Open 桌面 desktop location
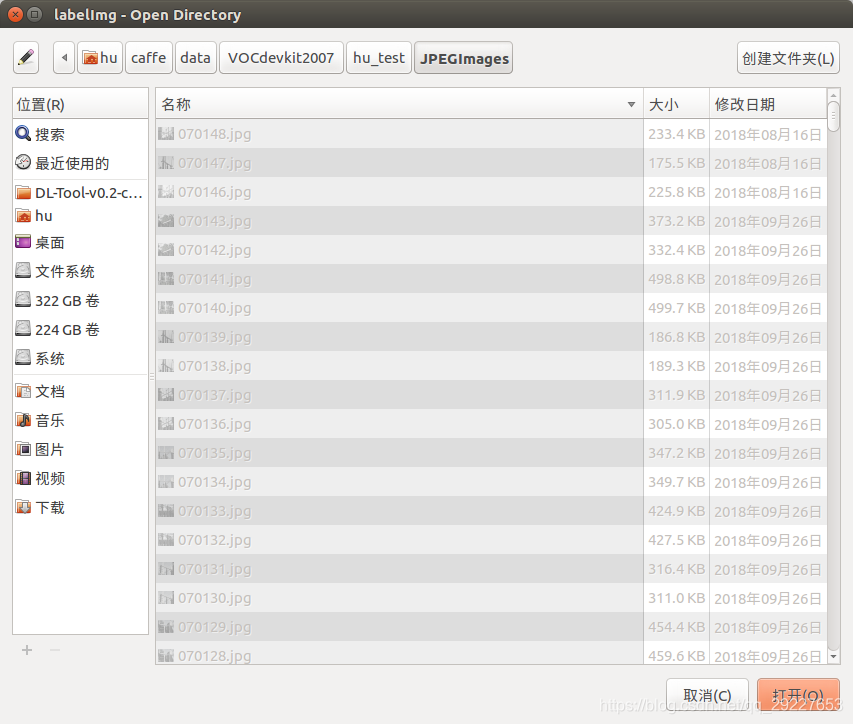 (80, 243)
